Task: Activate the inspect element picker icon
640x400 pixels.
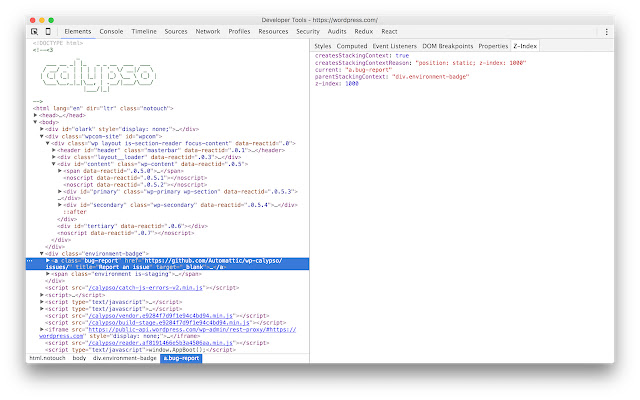Action: click(35, 31)
